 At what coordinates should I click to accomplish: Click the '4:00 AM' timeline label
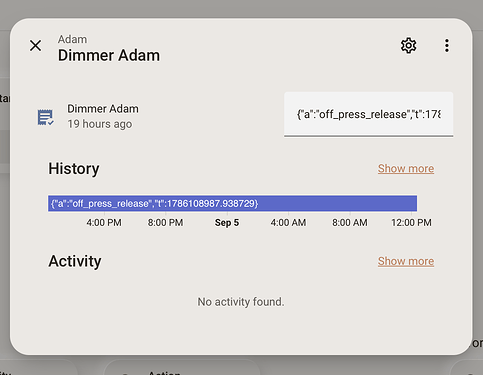(288, 223)
